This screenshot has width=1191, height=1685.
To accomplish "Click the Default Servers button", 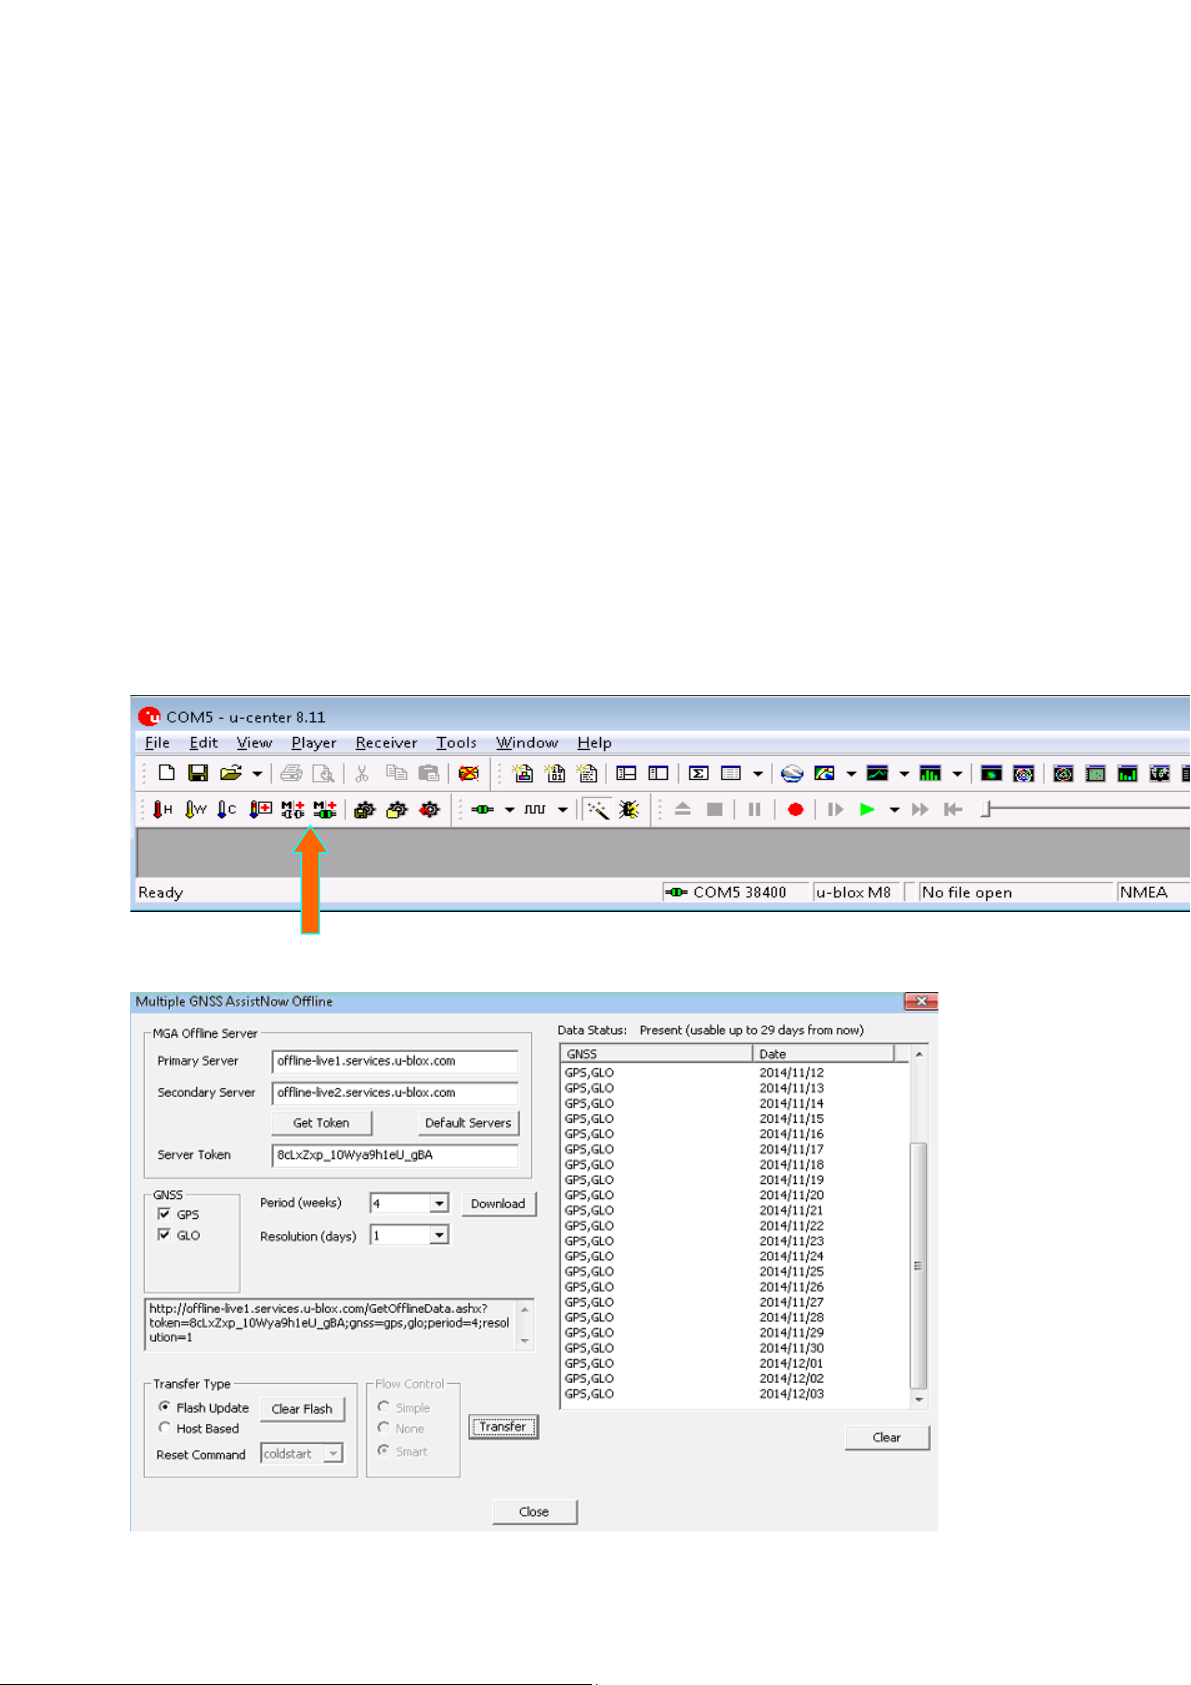I will click(468, 1123).
